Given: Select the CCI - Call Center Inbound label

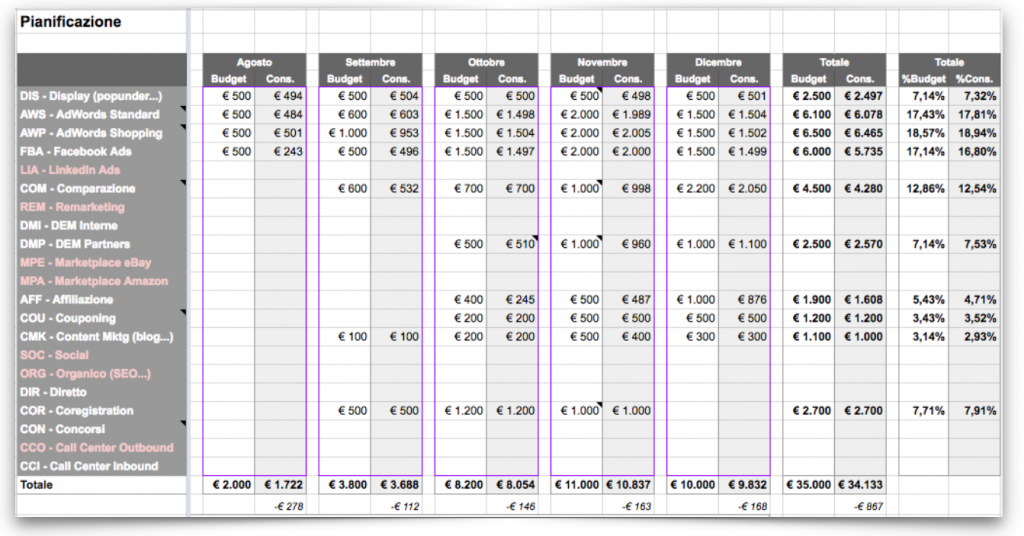Looking at the screenshot, I should coord(89,466).
